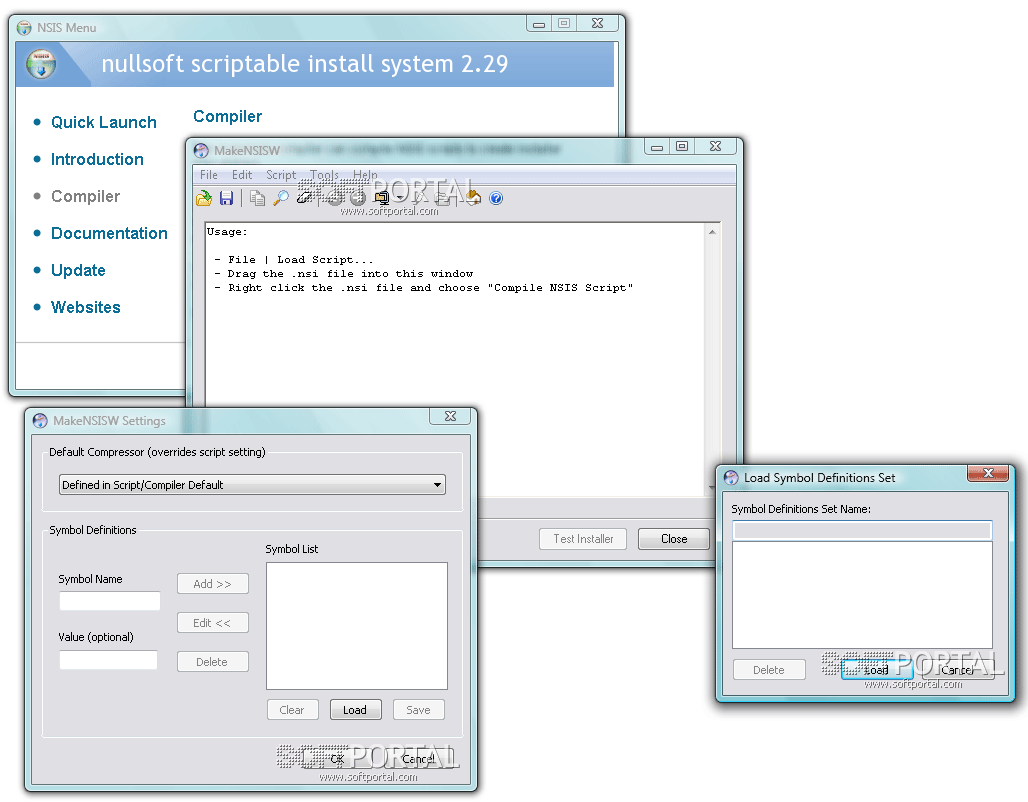Open the Update section in NSIS Menu
This screenshot has height=802, width=1028.
point(78,270)
